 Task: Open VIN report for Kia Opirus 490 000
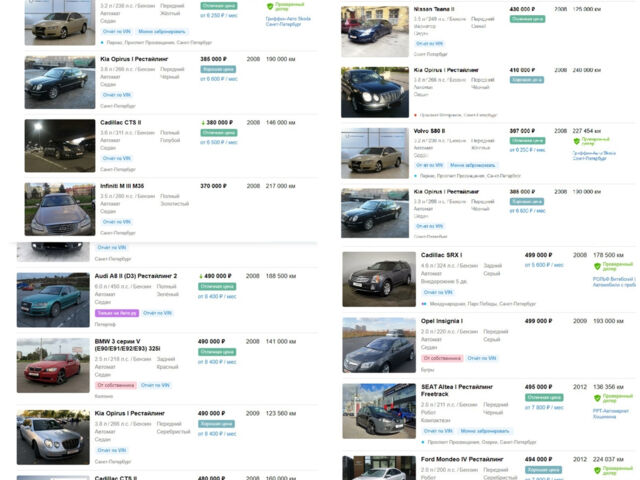111,450
